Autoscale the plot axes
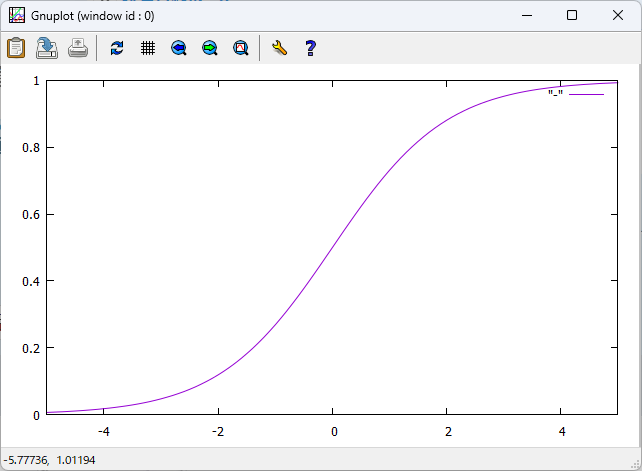642x471 pixels. (x=241, y=47)
